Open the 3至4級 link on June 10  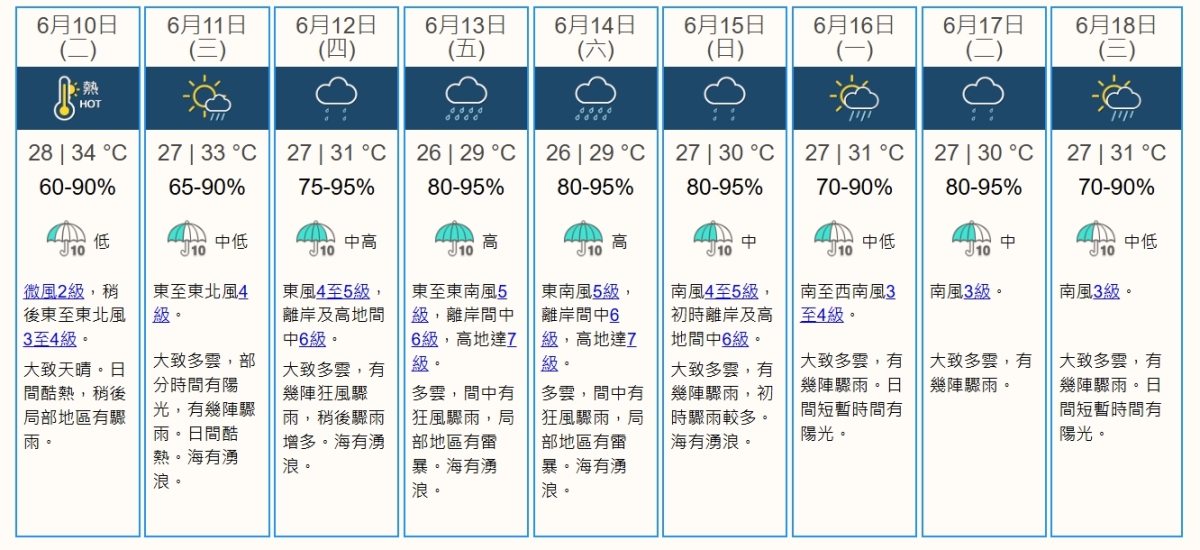(x=50, y=339)
